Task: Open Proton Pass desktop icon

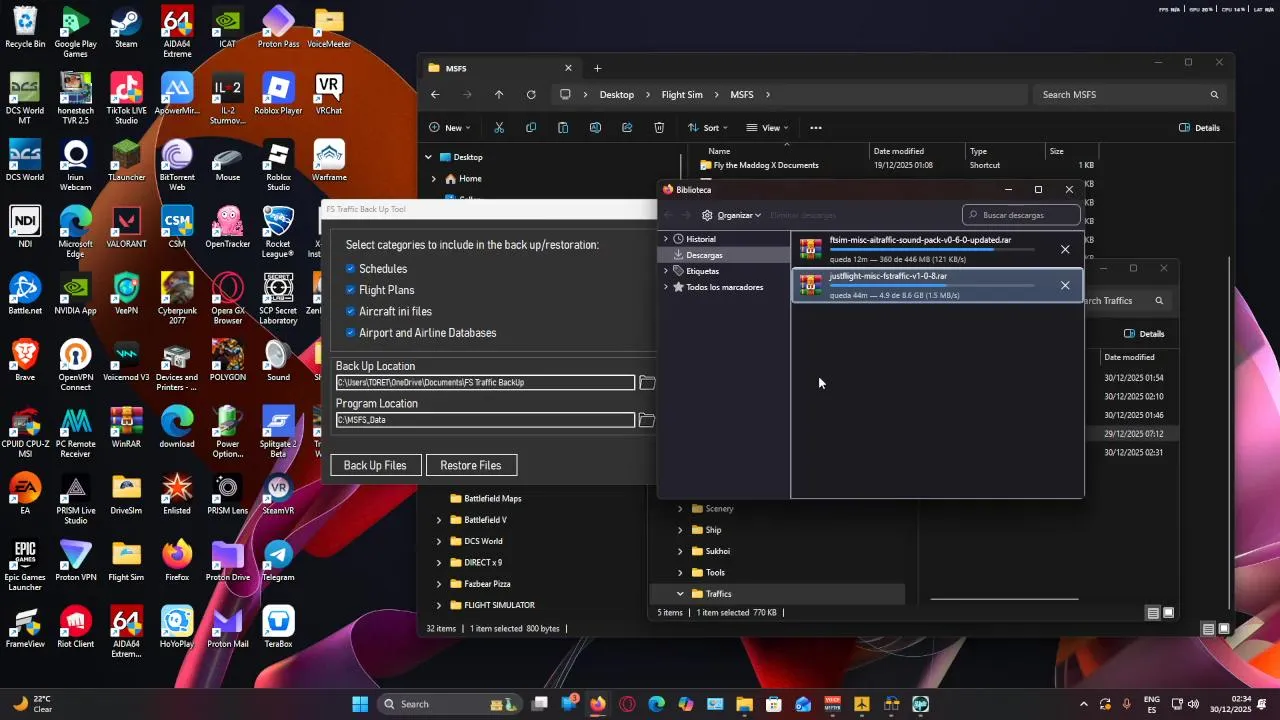Action: click(278, 27)
